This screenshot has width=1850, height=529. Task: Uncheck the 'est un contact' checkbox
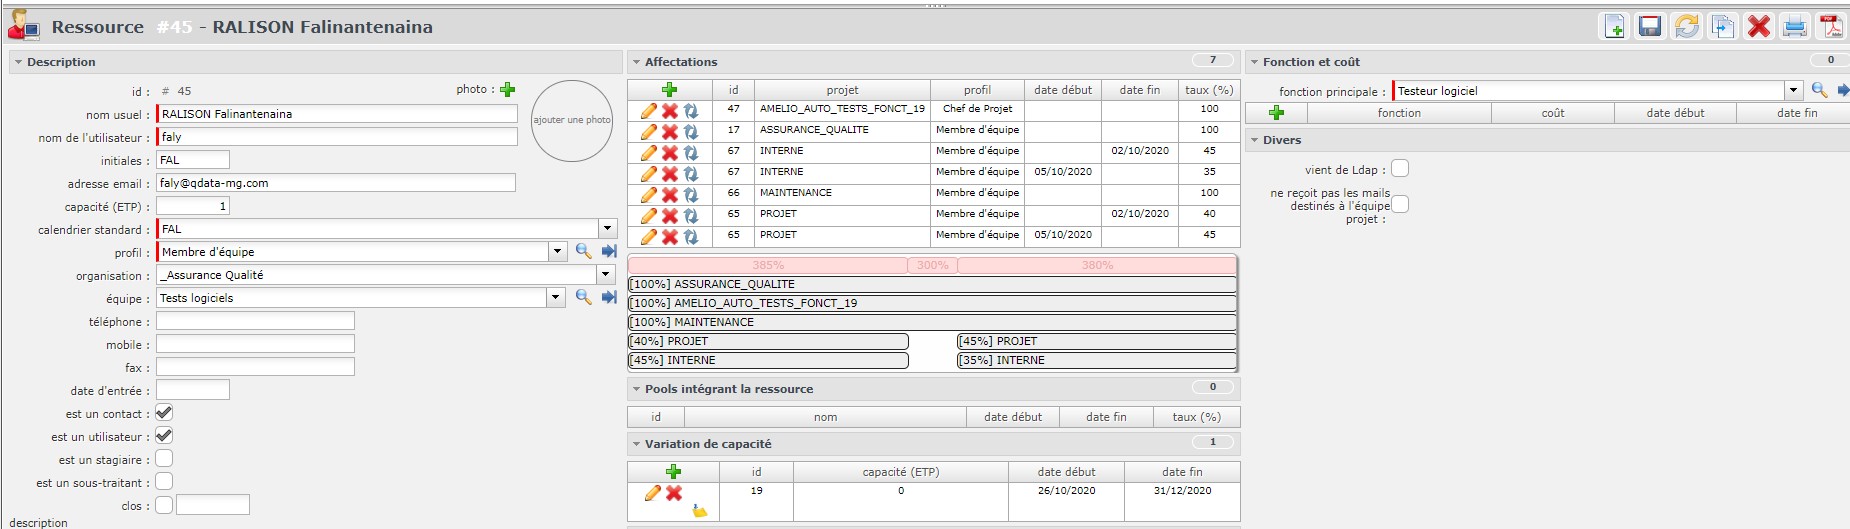tap(164, 413)
